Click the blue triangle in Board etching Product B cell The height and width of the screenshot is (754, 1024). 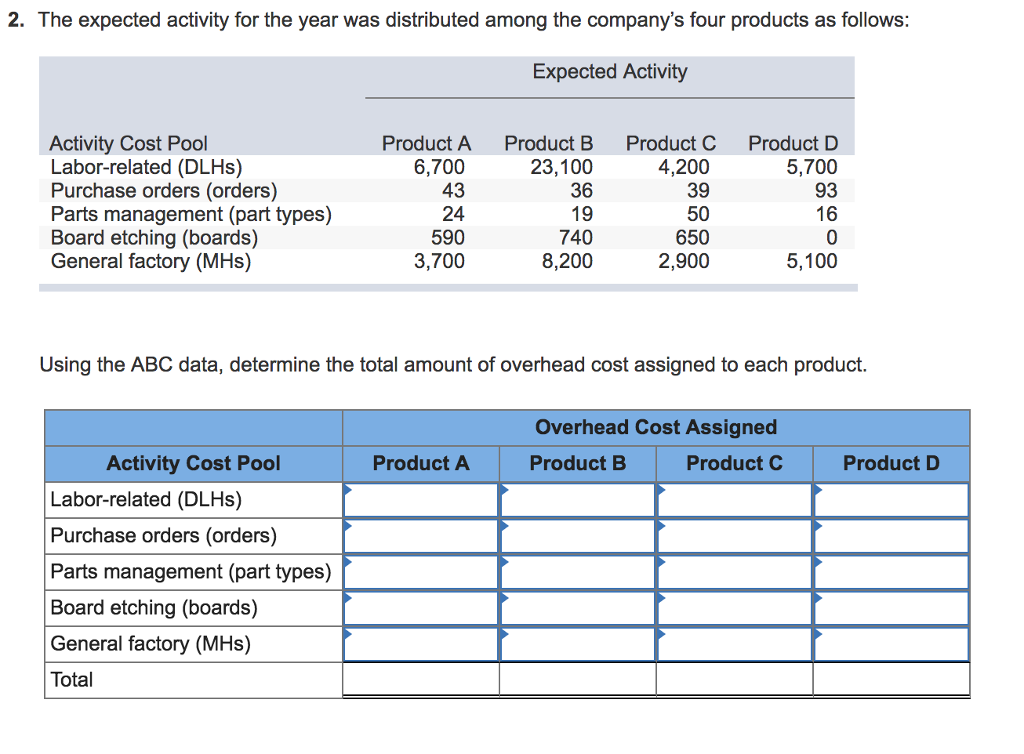pos(504,598)
